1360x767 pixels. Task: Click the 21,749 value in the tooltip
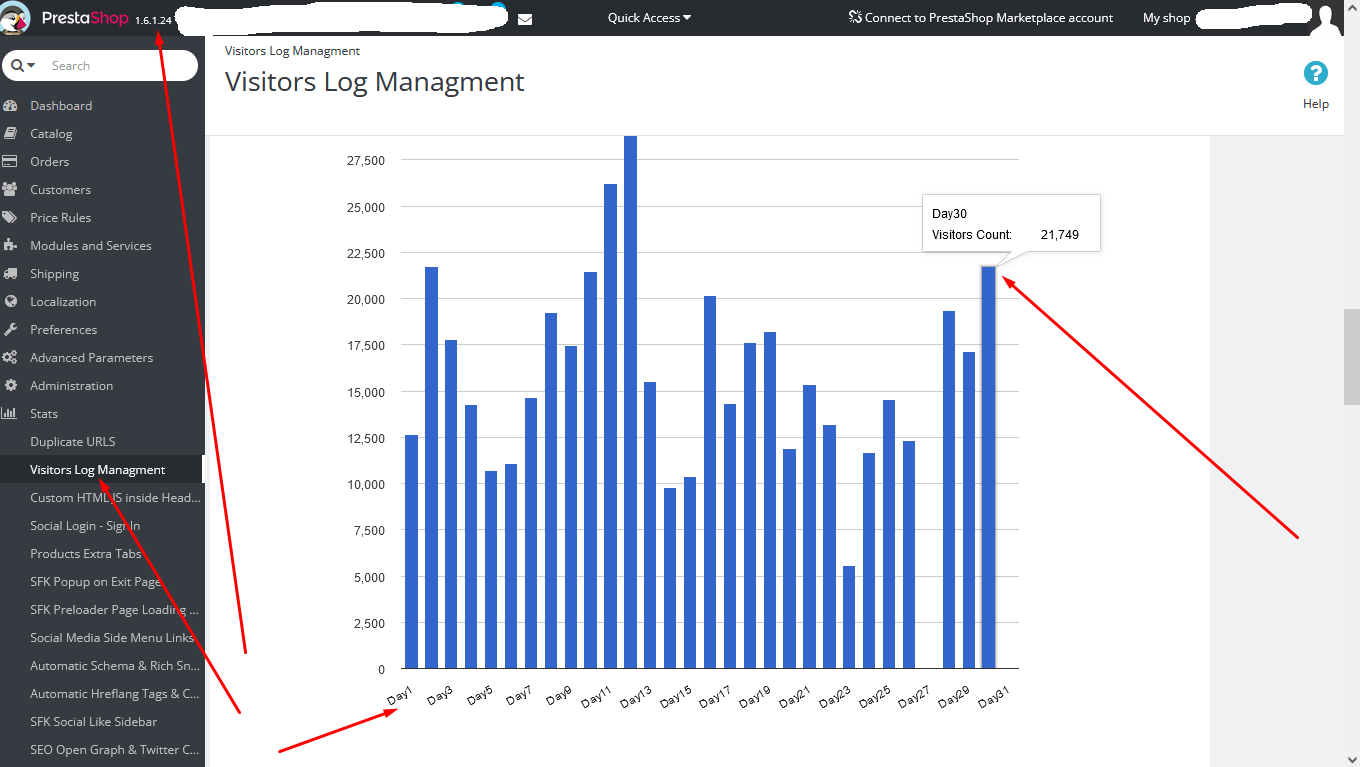1060,235
